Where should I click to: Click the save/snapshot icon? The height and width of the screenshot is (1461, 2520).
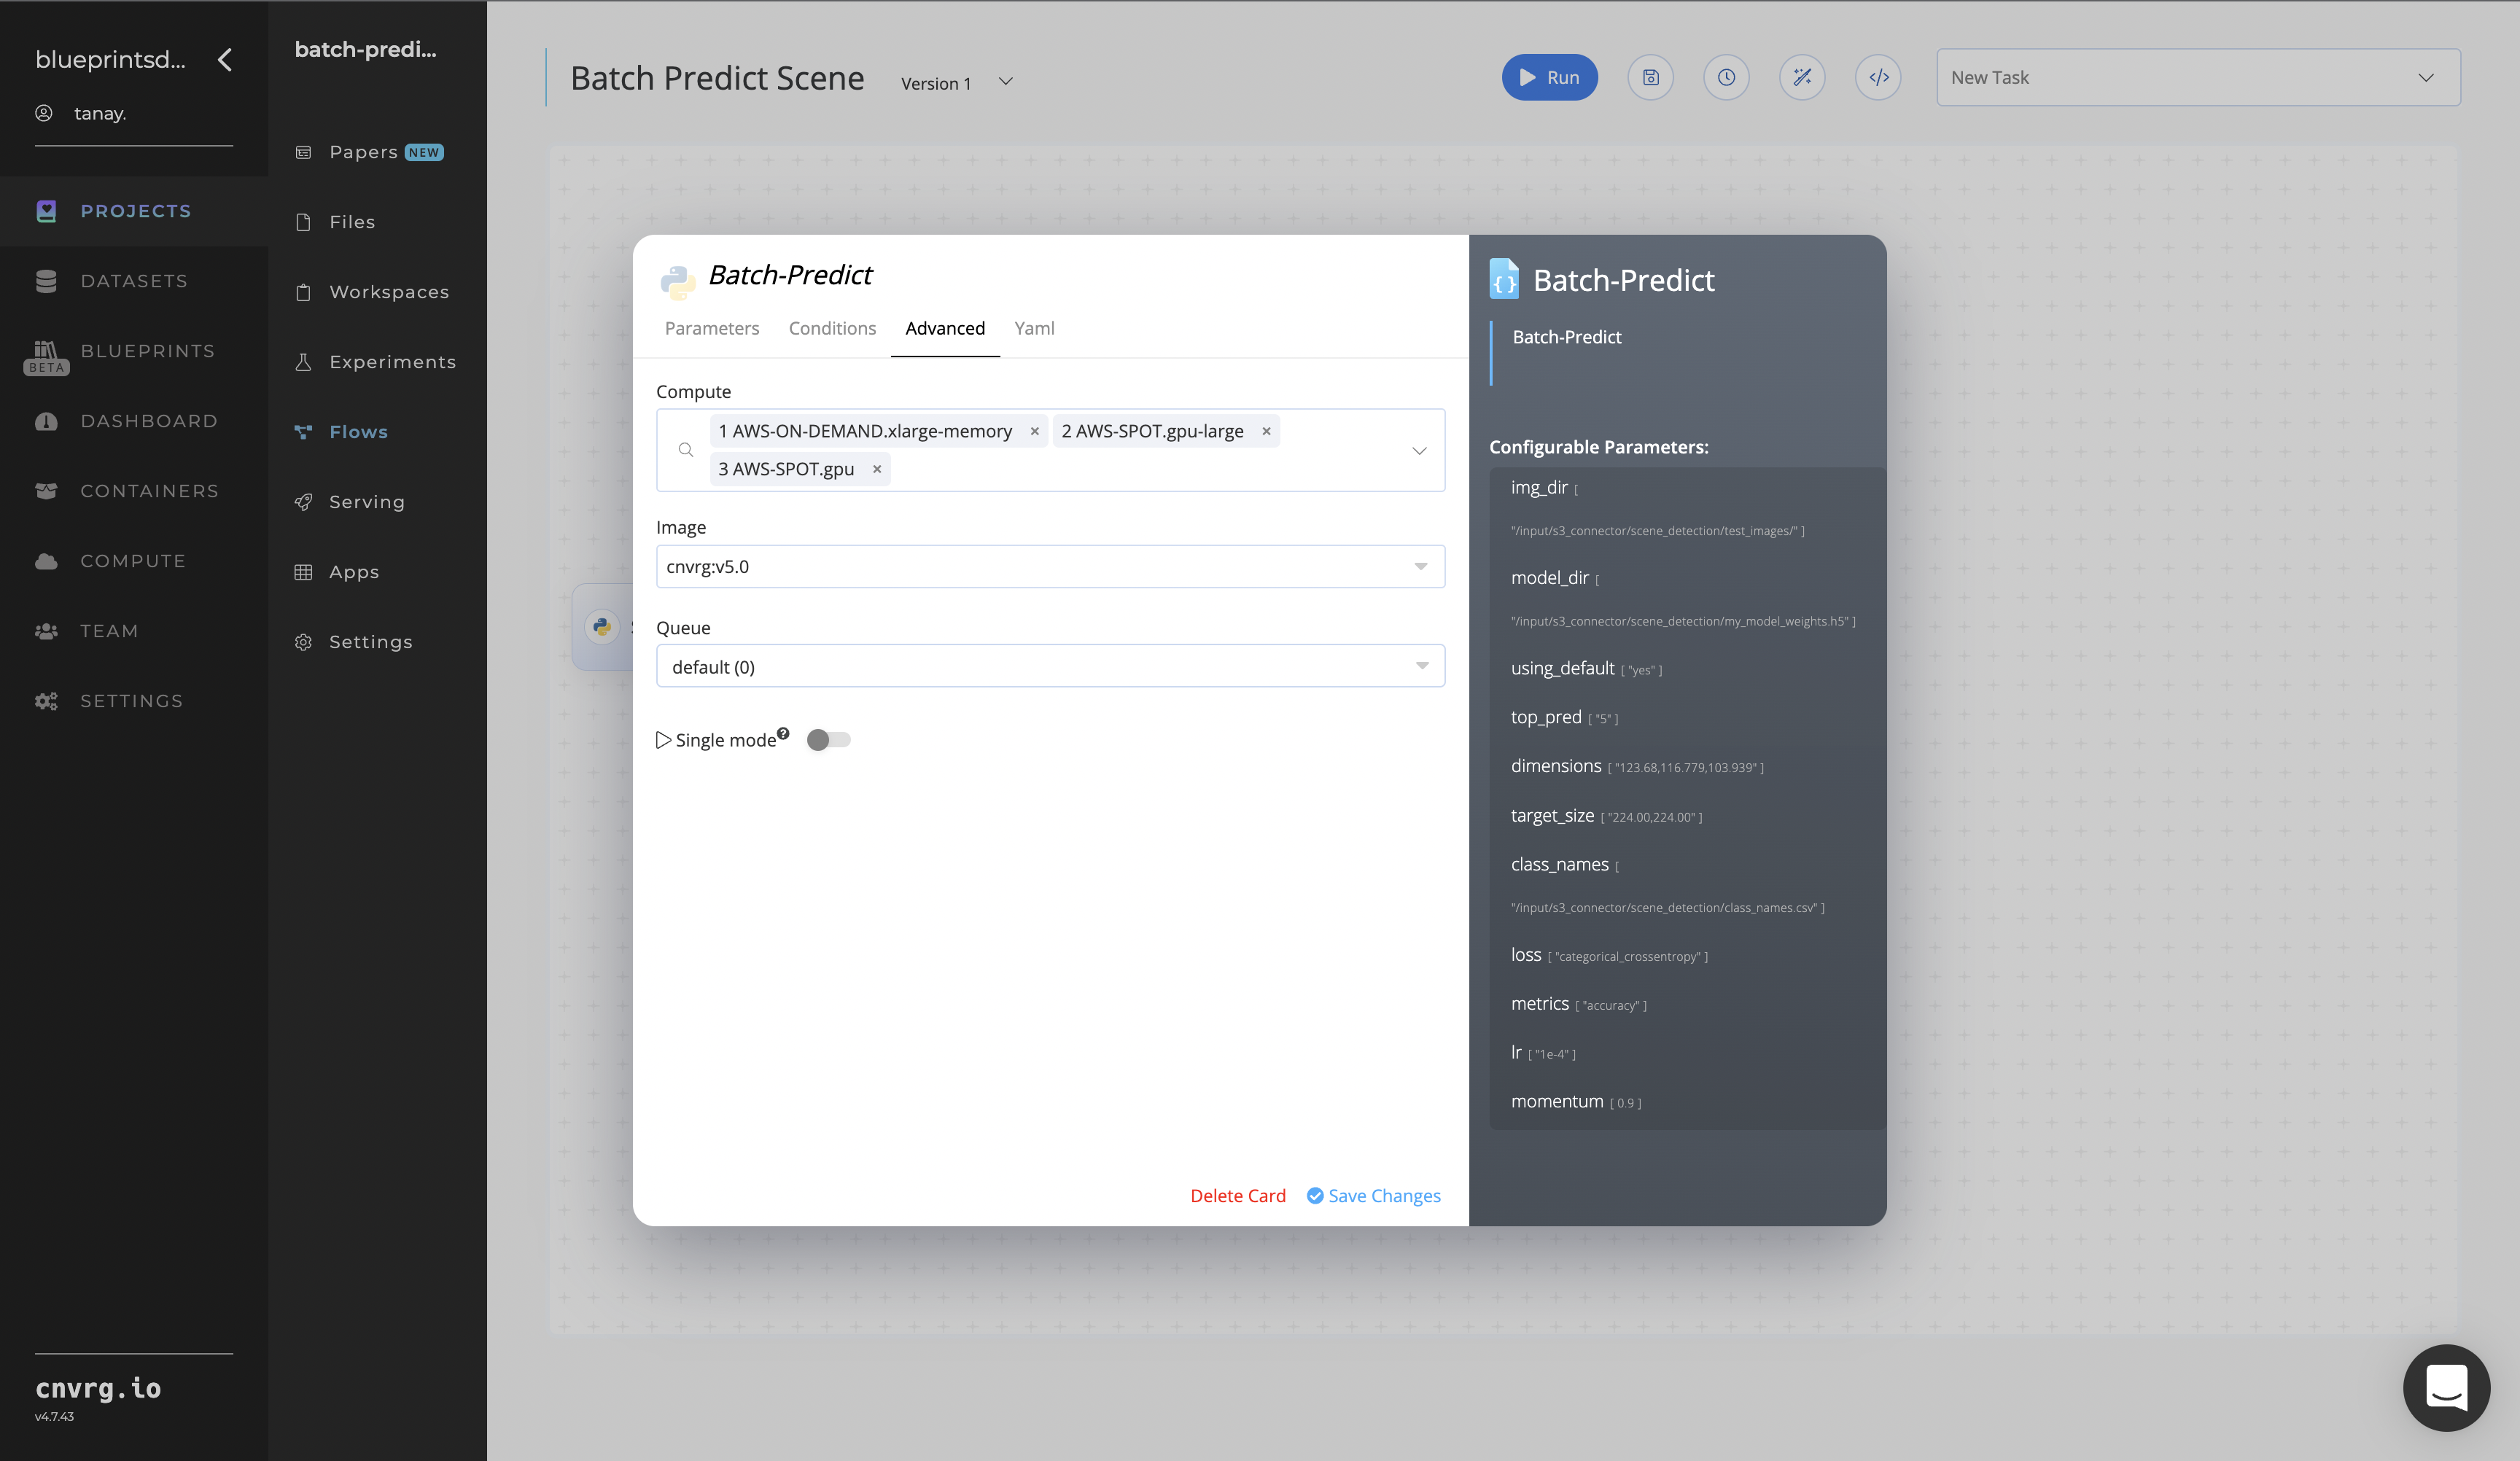(1650, 77)
